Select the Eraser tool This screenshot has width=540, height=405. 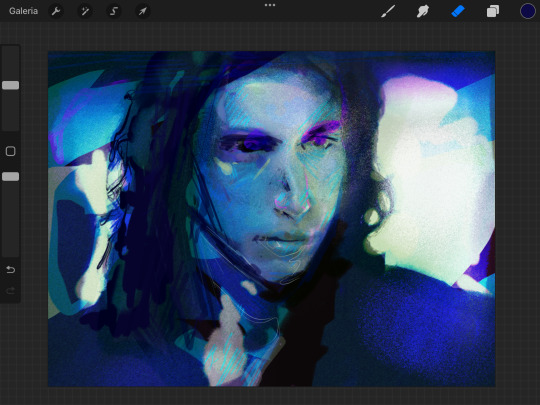pos(458,11)
